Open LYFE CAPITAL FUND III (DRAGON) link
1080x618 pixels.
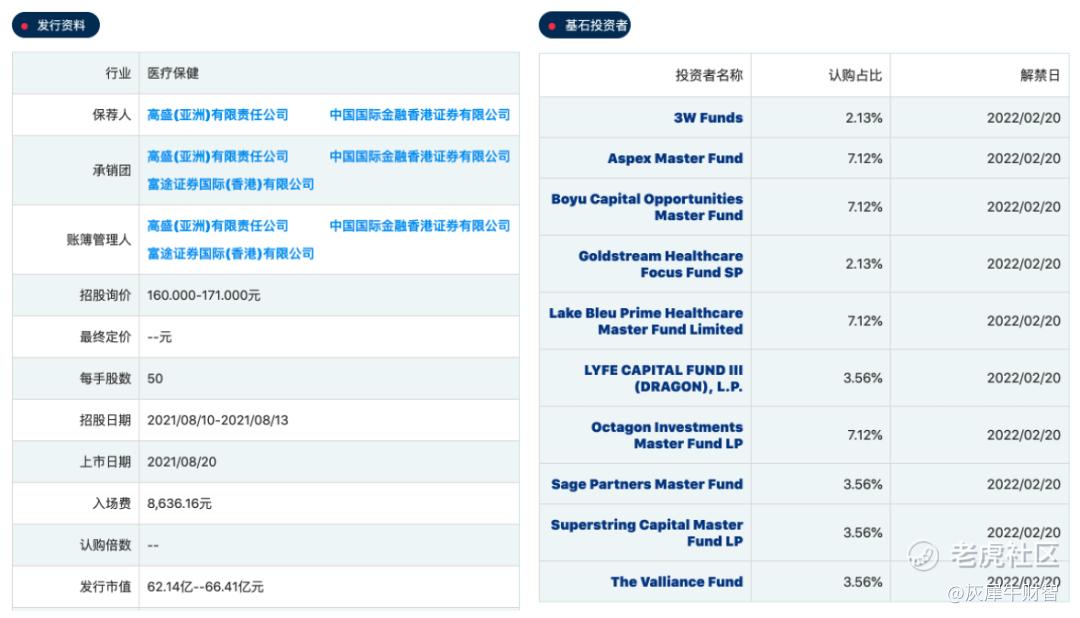coord(663,378)
